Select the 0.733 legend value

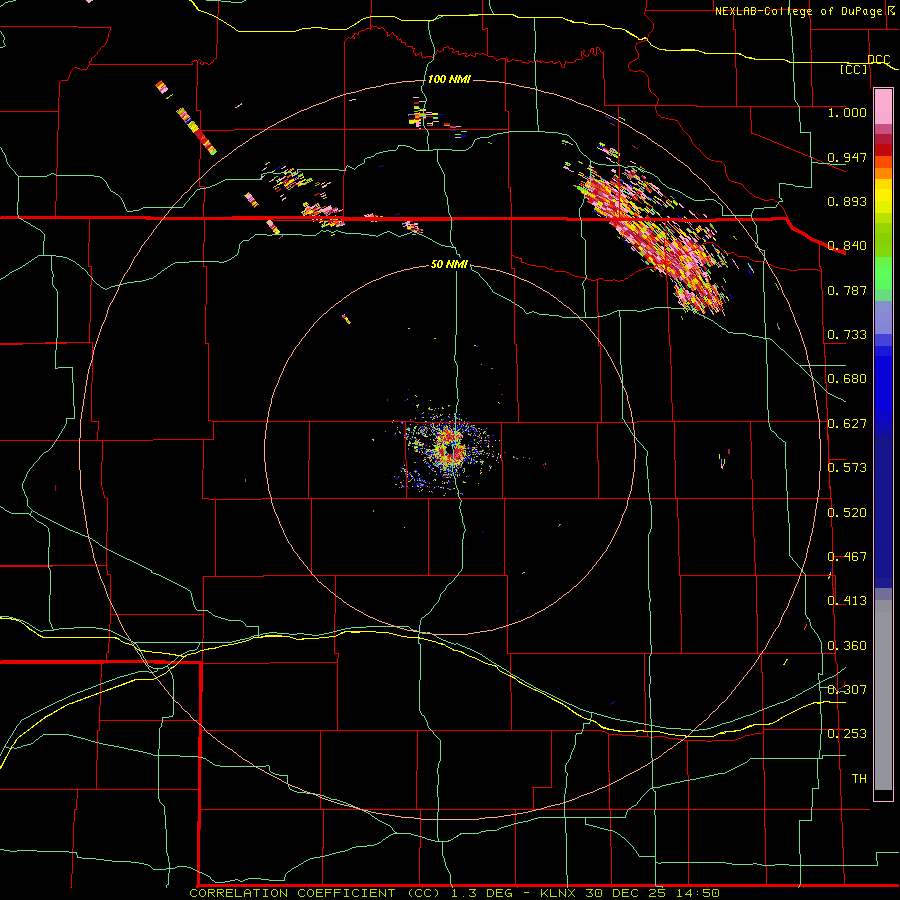847,335
